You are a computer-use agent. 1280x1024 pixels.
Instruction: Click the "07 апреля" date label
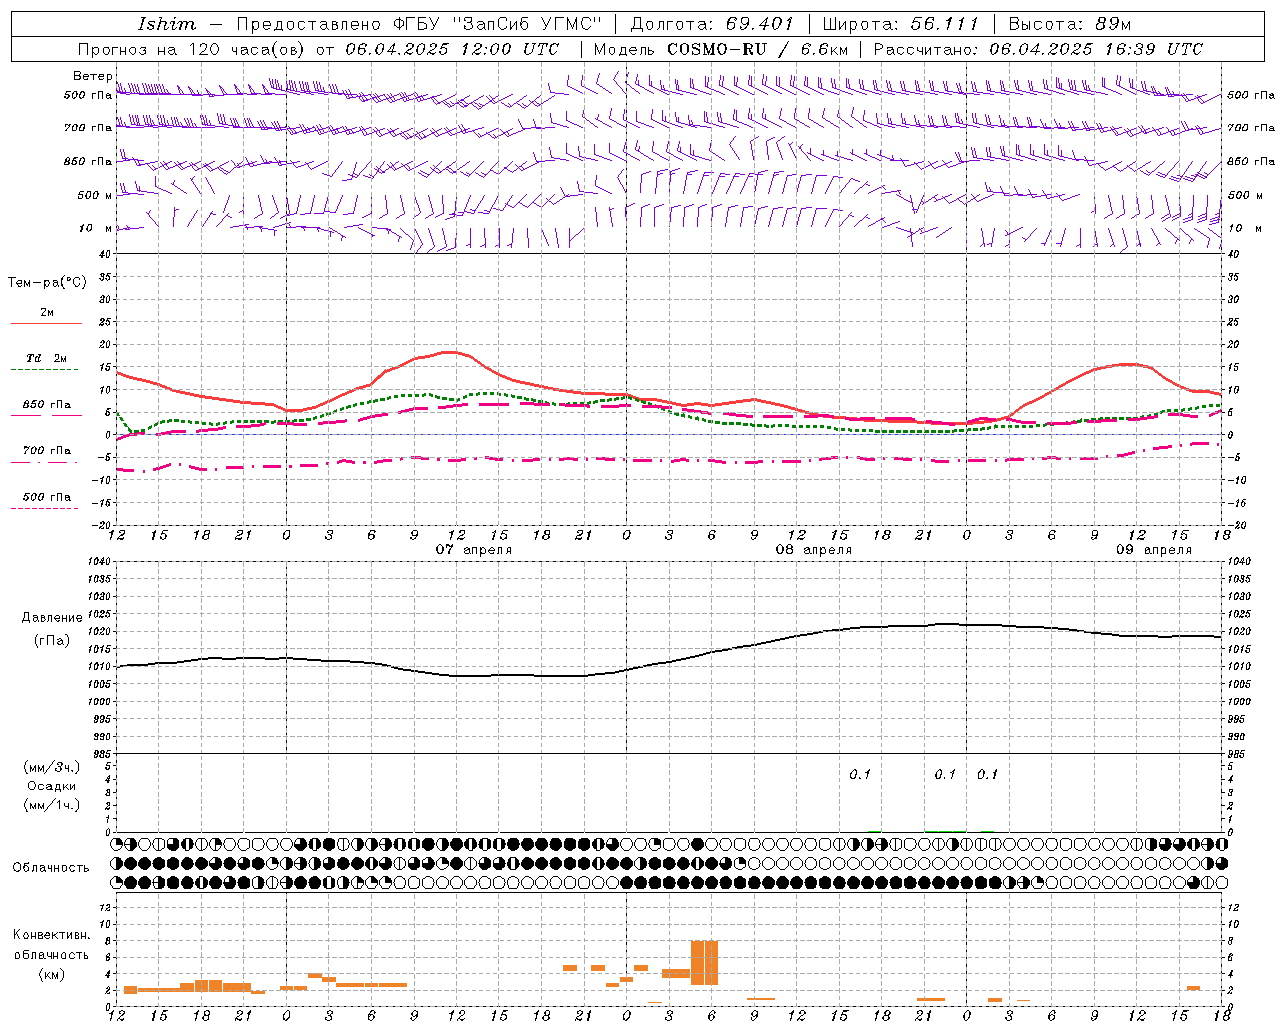point(474,550)
